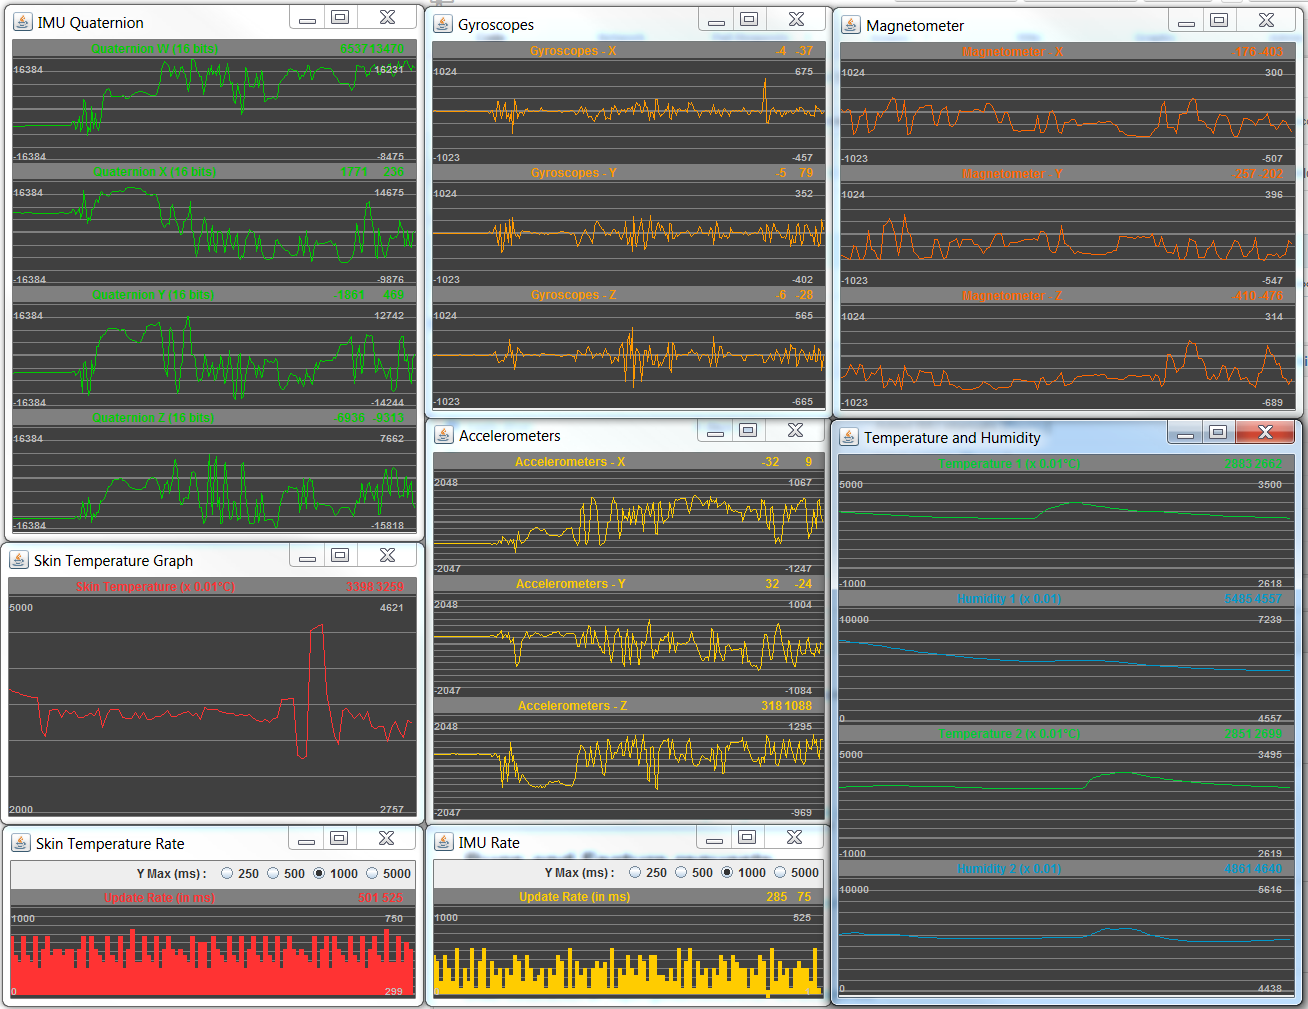Click the "Humidity 2 (x 0.01)" graph header
Viewport: 1308px width, 1009px height.
(1065, 869)
